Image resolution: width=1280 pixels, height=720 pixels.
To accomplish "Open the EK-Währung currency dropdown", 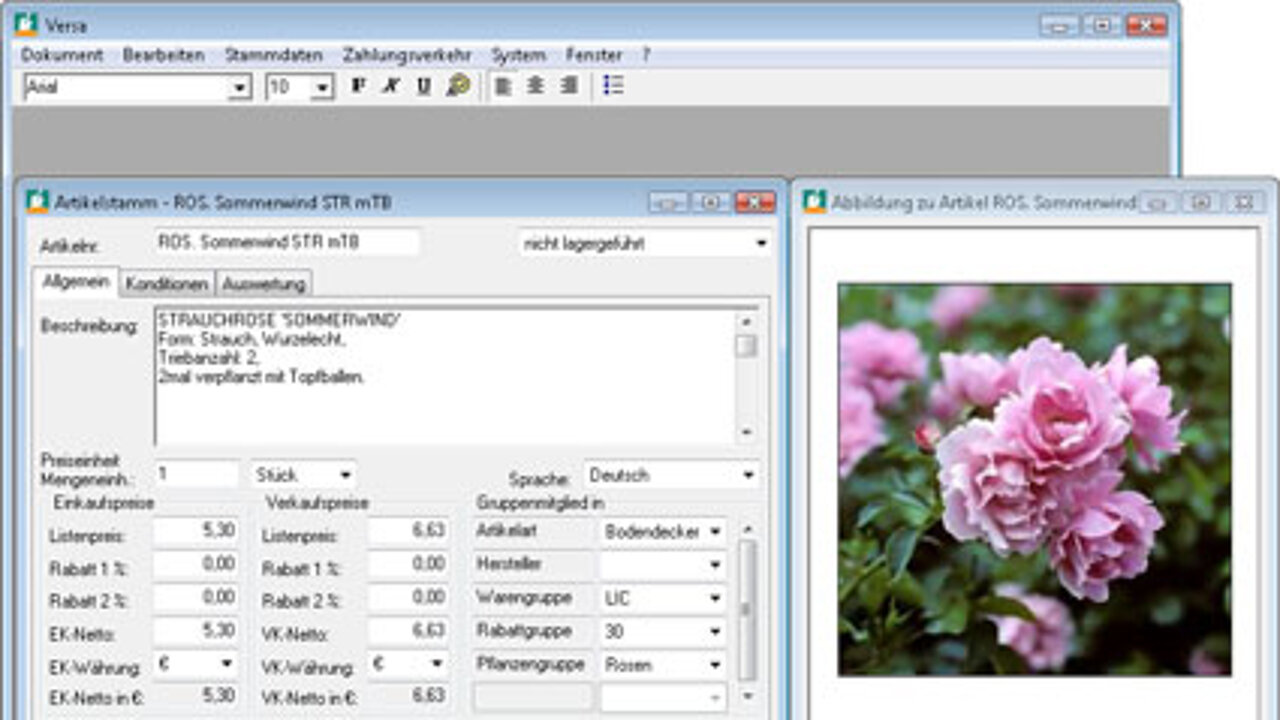I will pos(227,663).
